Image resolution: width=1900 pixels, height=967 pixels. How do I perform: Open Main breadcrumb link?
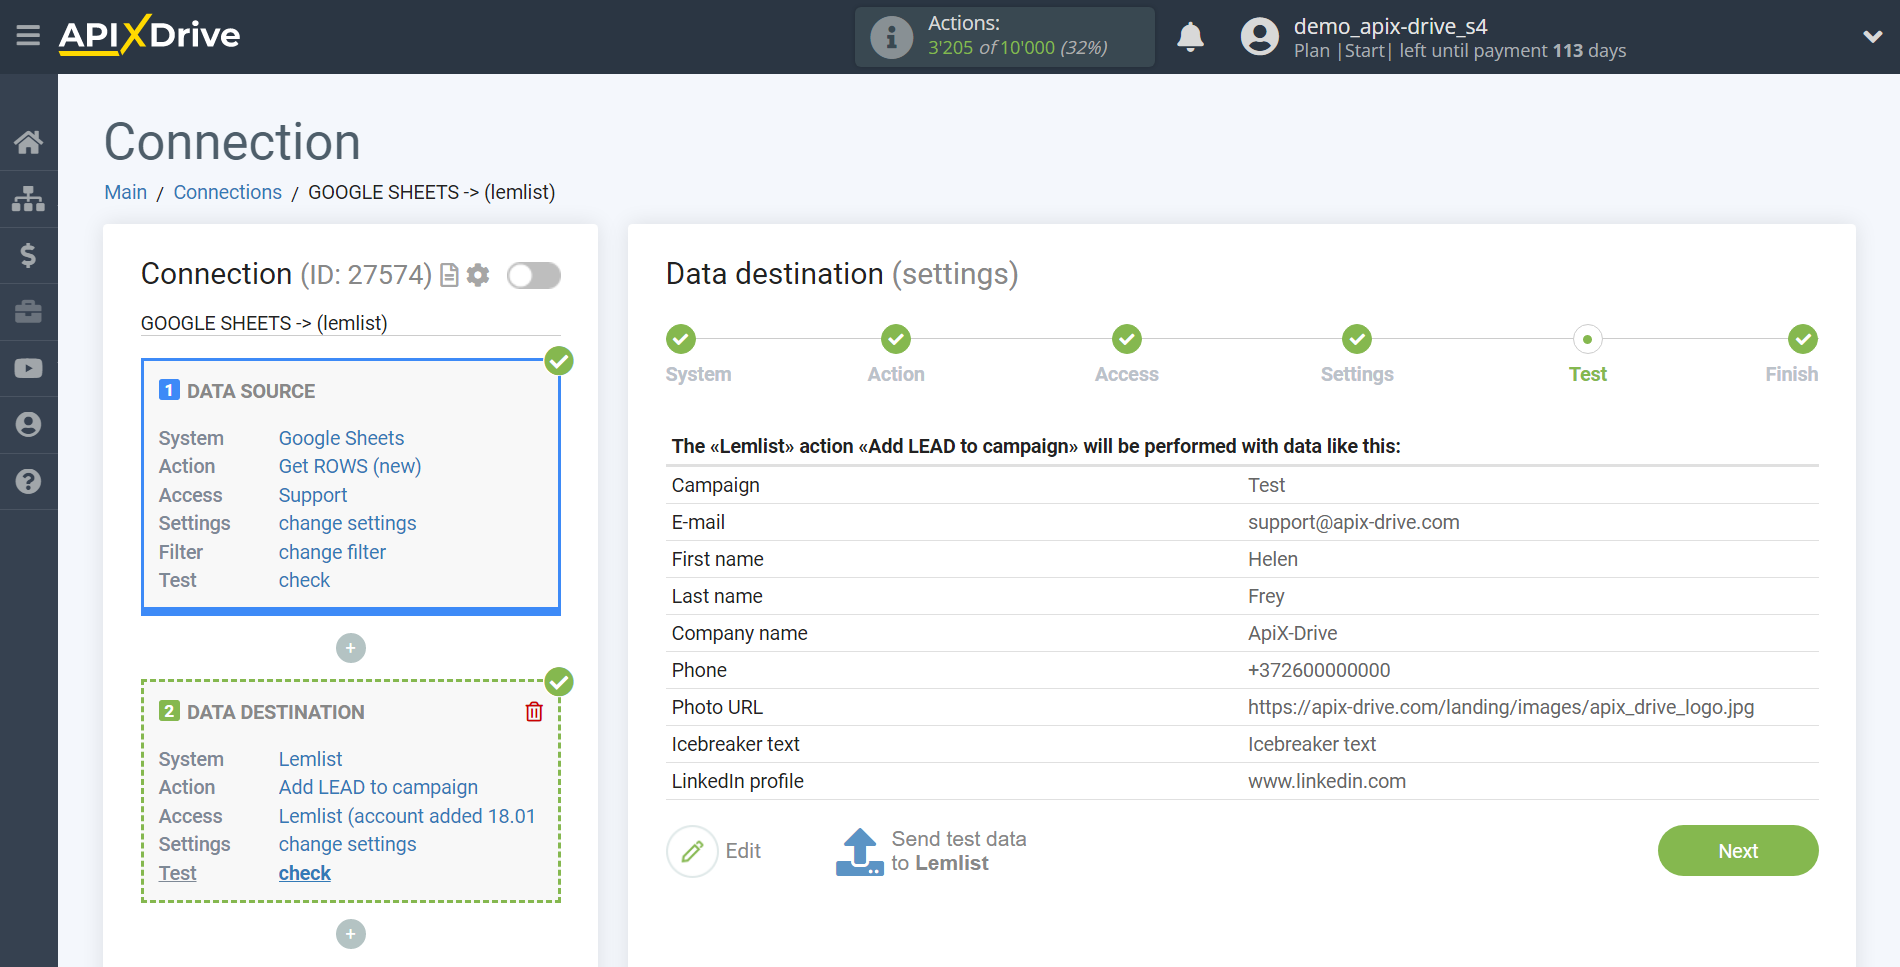[x=126, y=192]
